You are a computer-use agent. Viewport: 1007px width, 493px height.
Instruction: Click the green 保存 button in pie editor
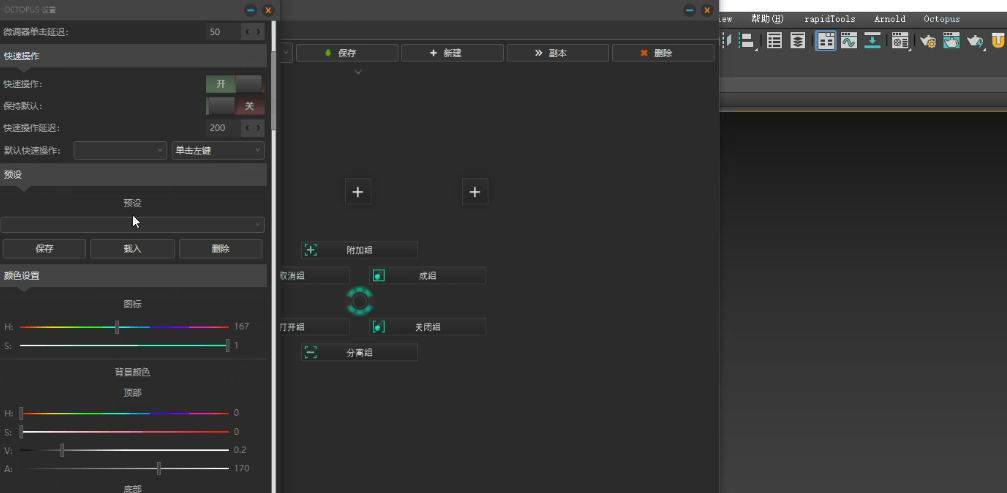tap(347, 53)
